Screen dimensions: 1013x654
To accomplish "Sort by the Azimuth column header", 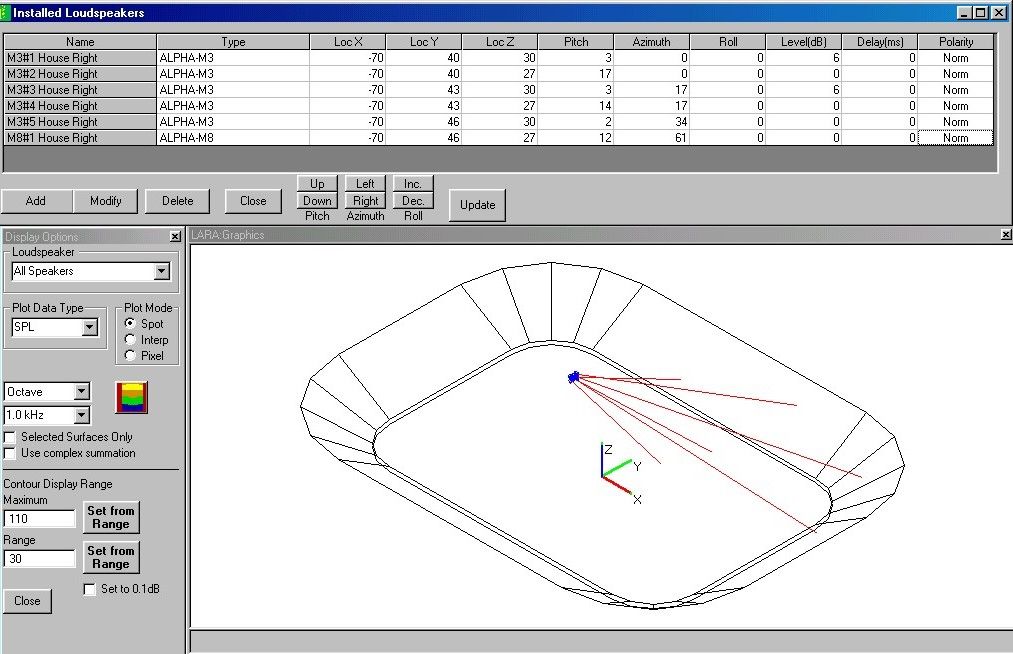I will pyautogui.click(x=651, y=42).
